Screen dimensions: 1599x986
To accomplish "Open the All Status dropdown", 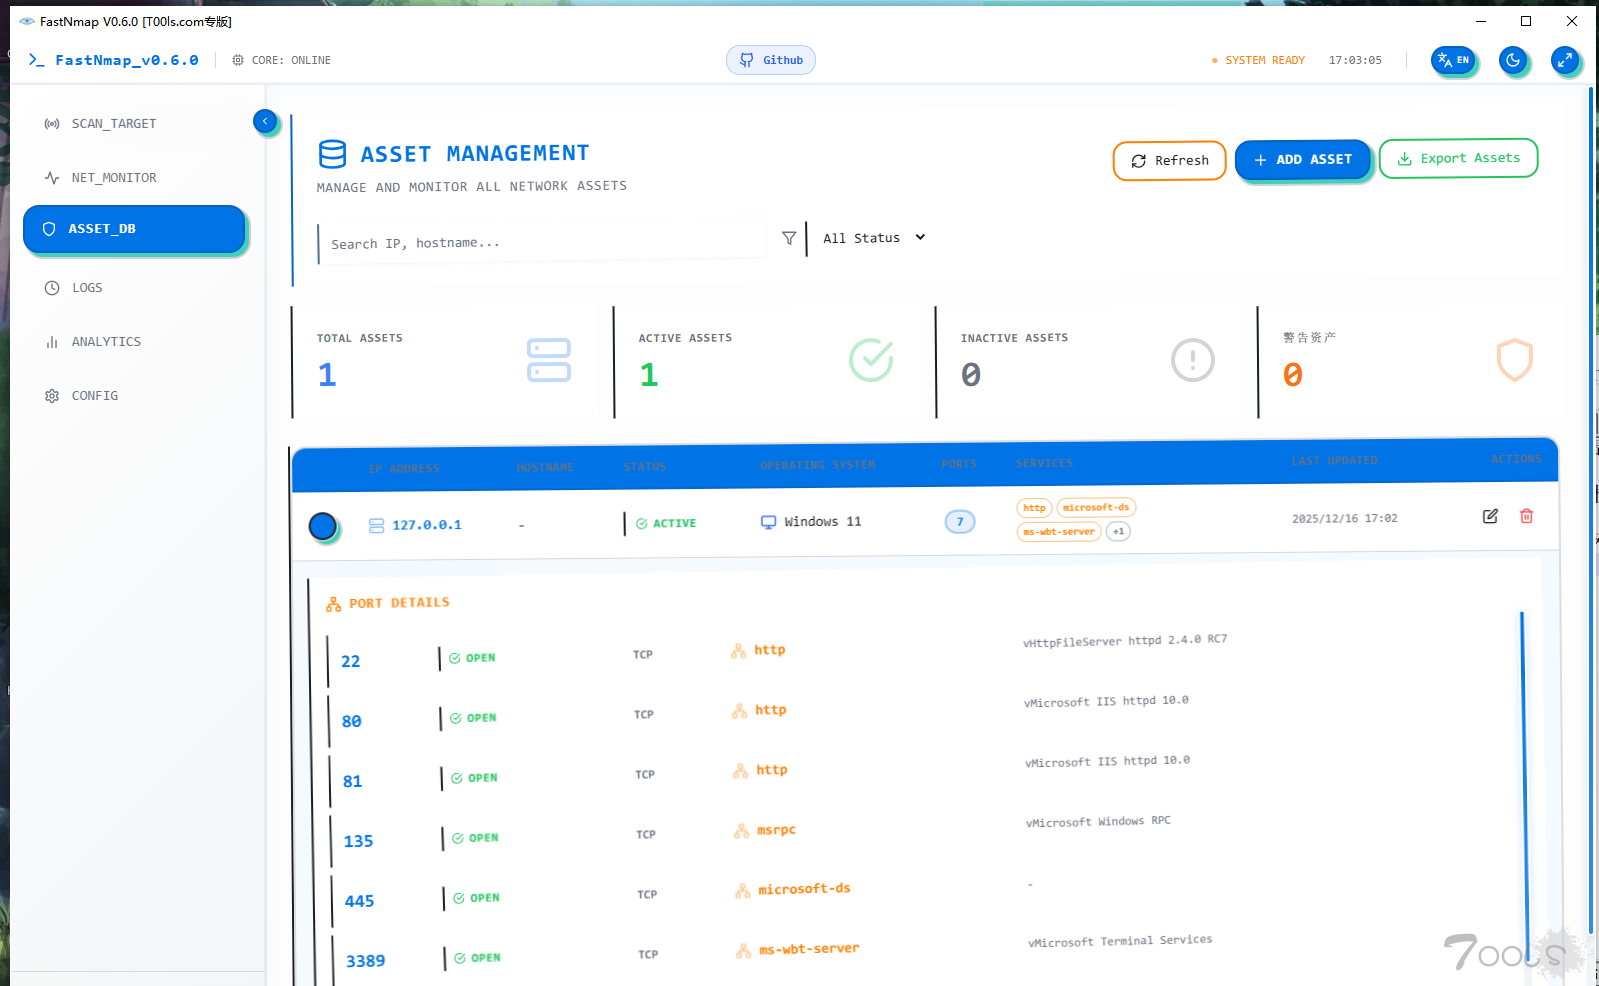I will click(874, 238).
